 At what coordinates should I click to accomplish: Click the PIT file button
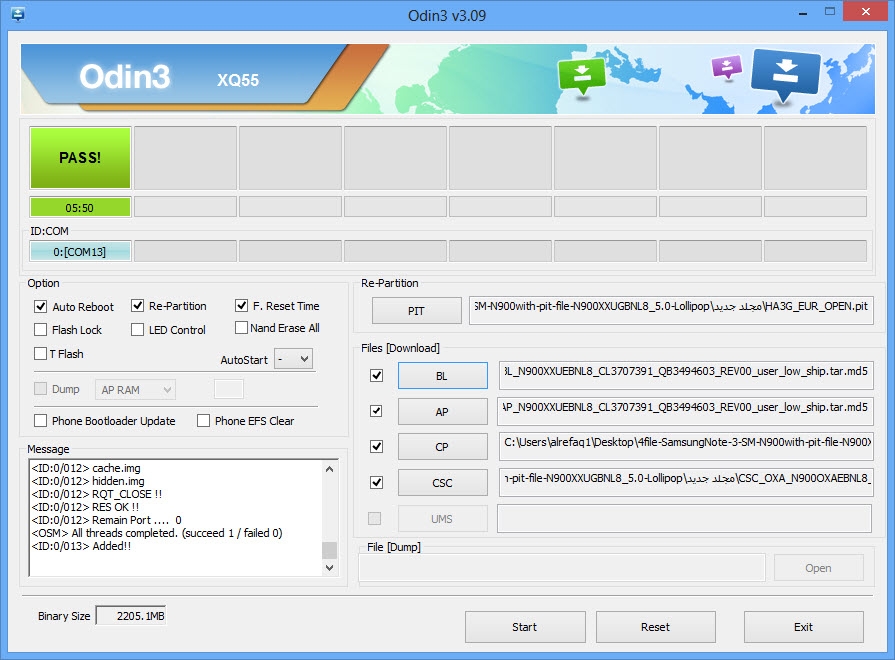pyautogui.click(x=417, y=311)
